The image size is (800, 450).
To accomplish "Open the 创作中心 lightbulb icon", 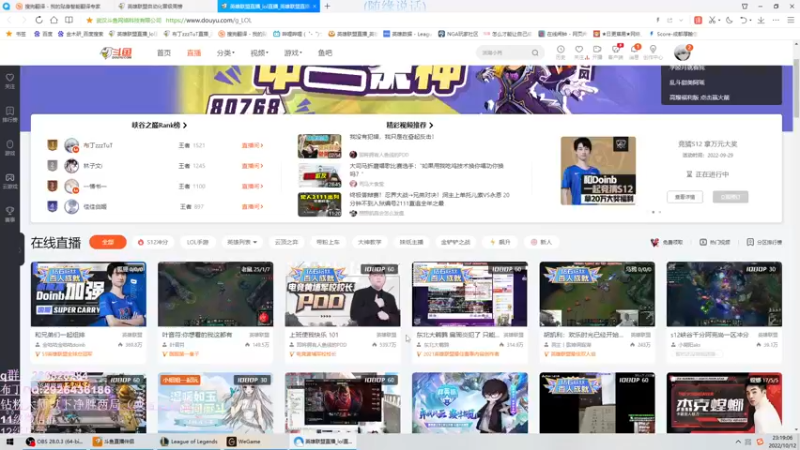I will (653, 52).
